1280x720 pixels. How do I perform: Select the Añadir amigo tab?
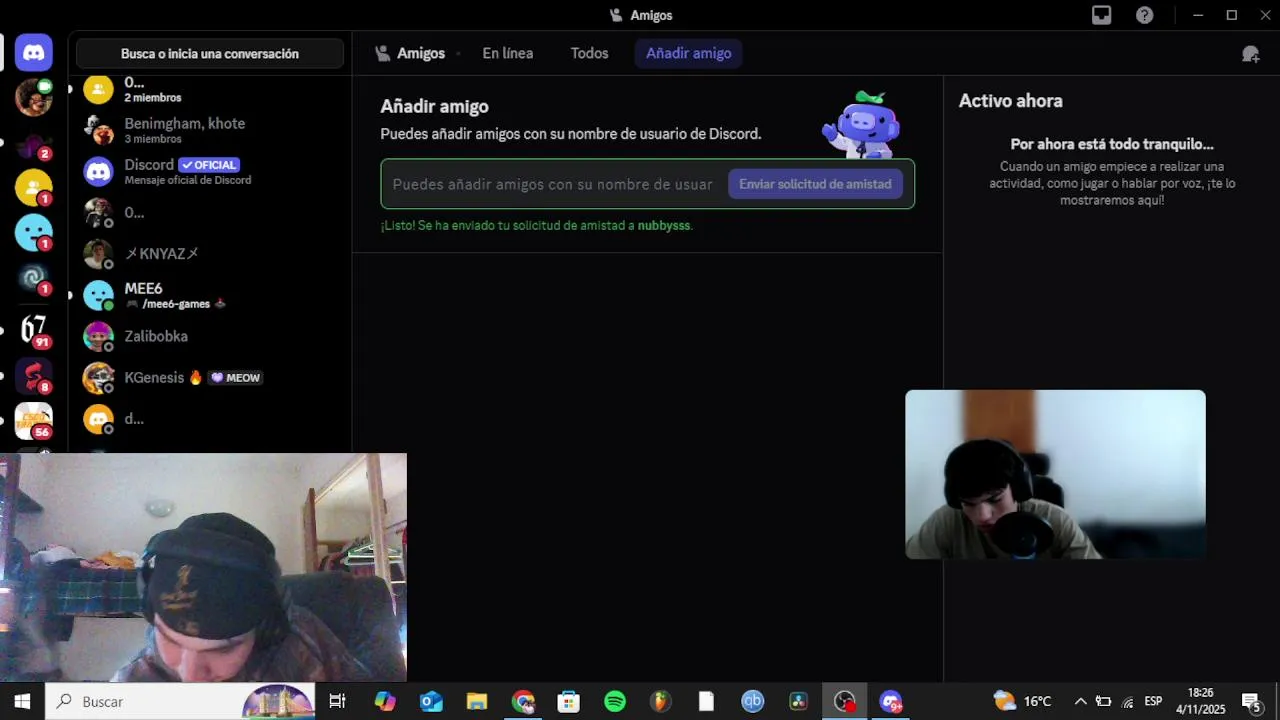688,53
